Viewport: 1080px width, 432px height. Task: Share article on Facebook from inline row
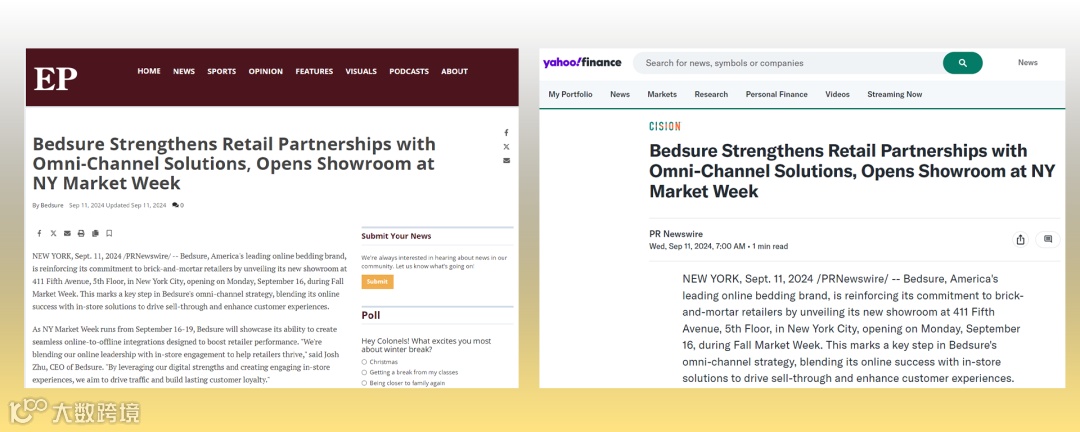tap(39, 234)
